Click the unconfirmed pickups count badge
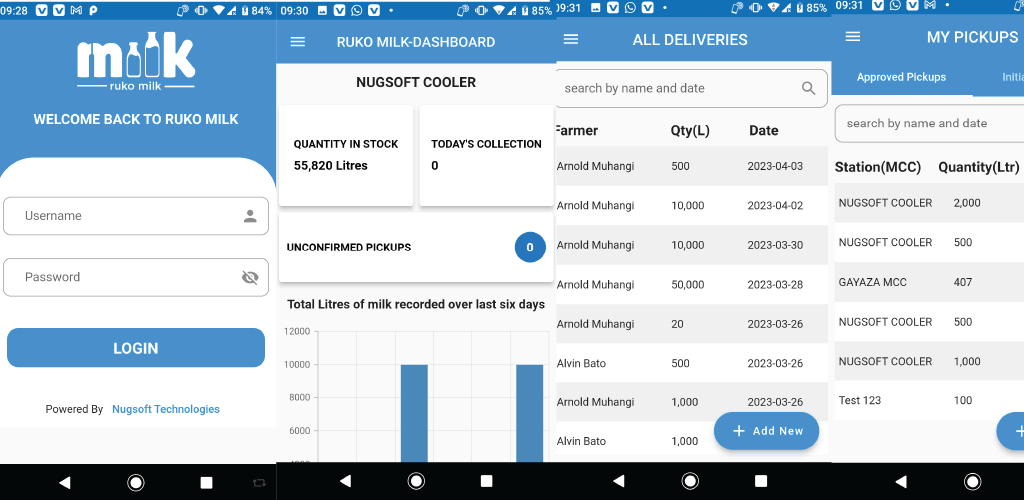Screen dimensions: 1024x500 tap(530, 247)
